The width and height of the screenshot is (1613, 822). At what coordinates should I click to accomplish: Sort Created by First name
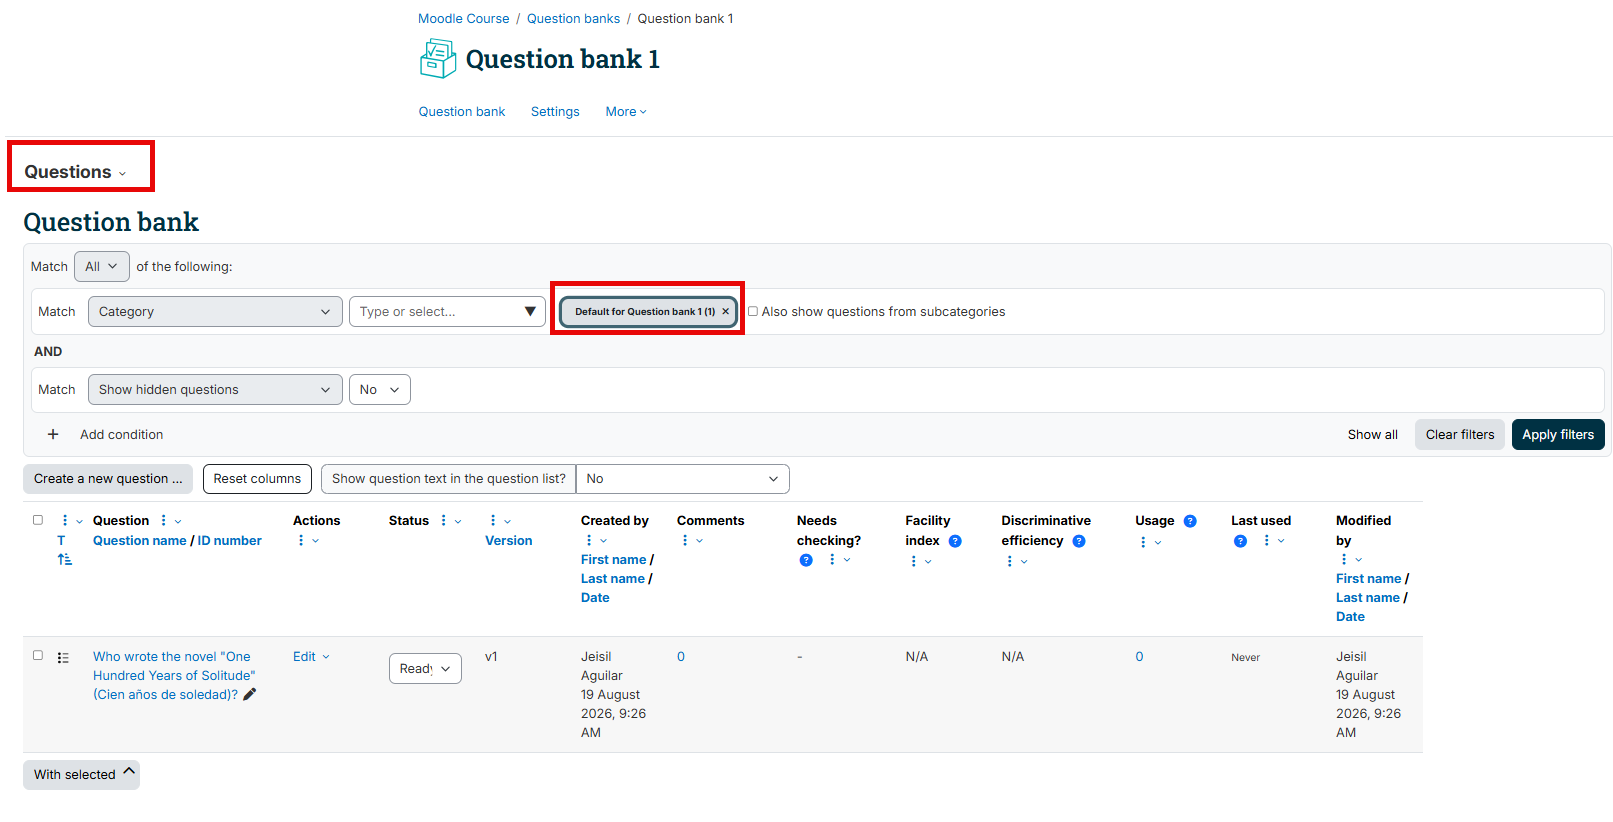tap(613, 560)
